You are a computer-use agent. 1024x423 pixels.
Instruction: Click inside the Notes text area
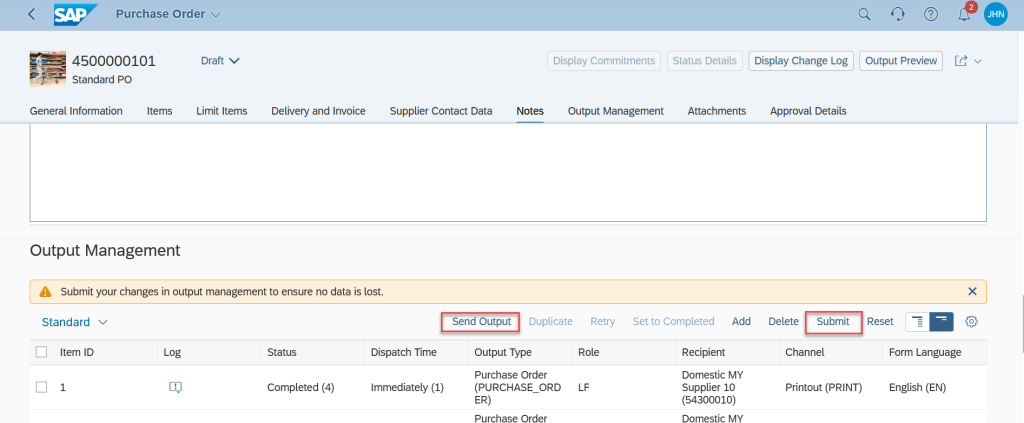[x=508, y=170]
